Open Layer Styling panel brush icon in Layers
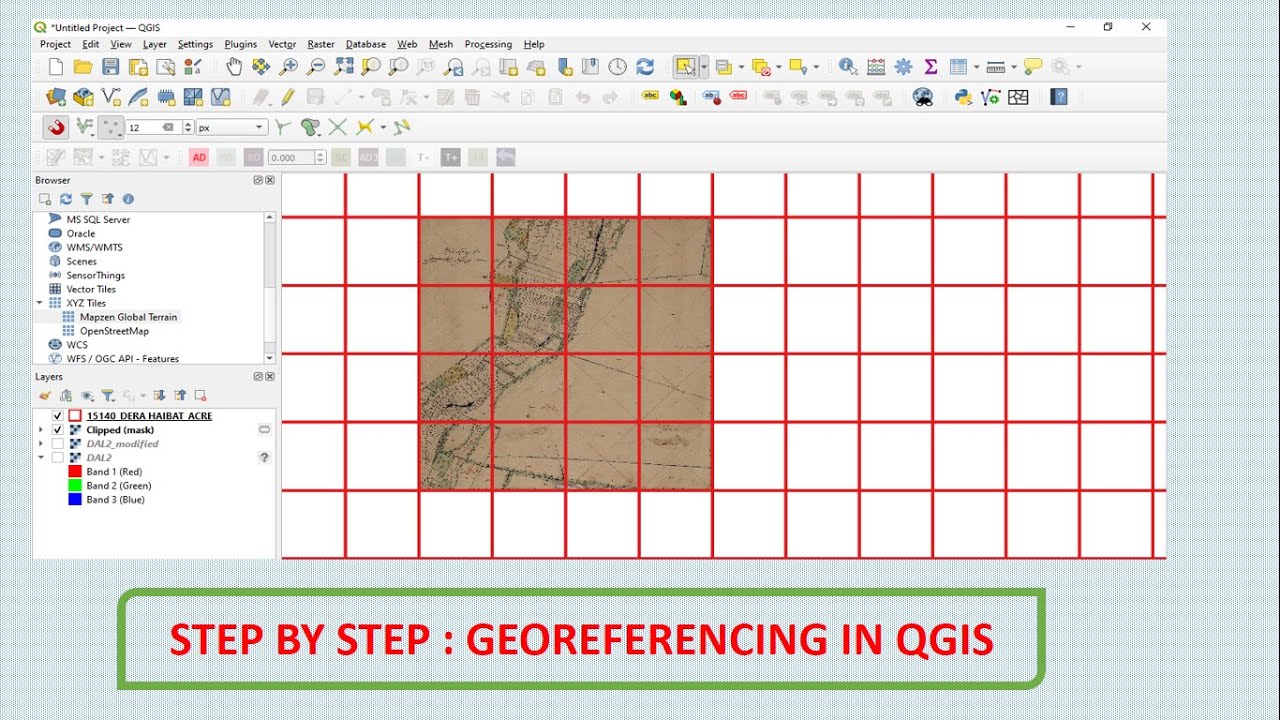This screenshot has width=1280, height=720. coord(45,396)
